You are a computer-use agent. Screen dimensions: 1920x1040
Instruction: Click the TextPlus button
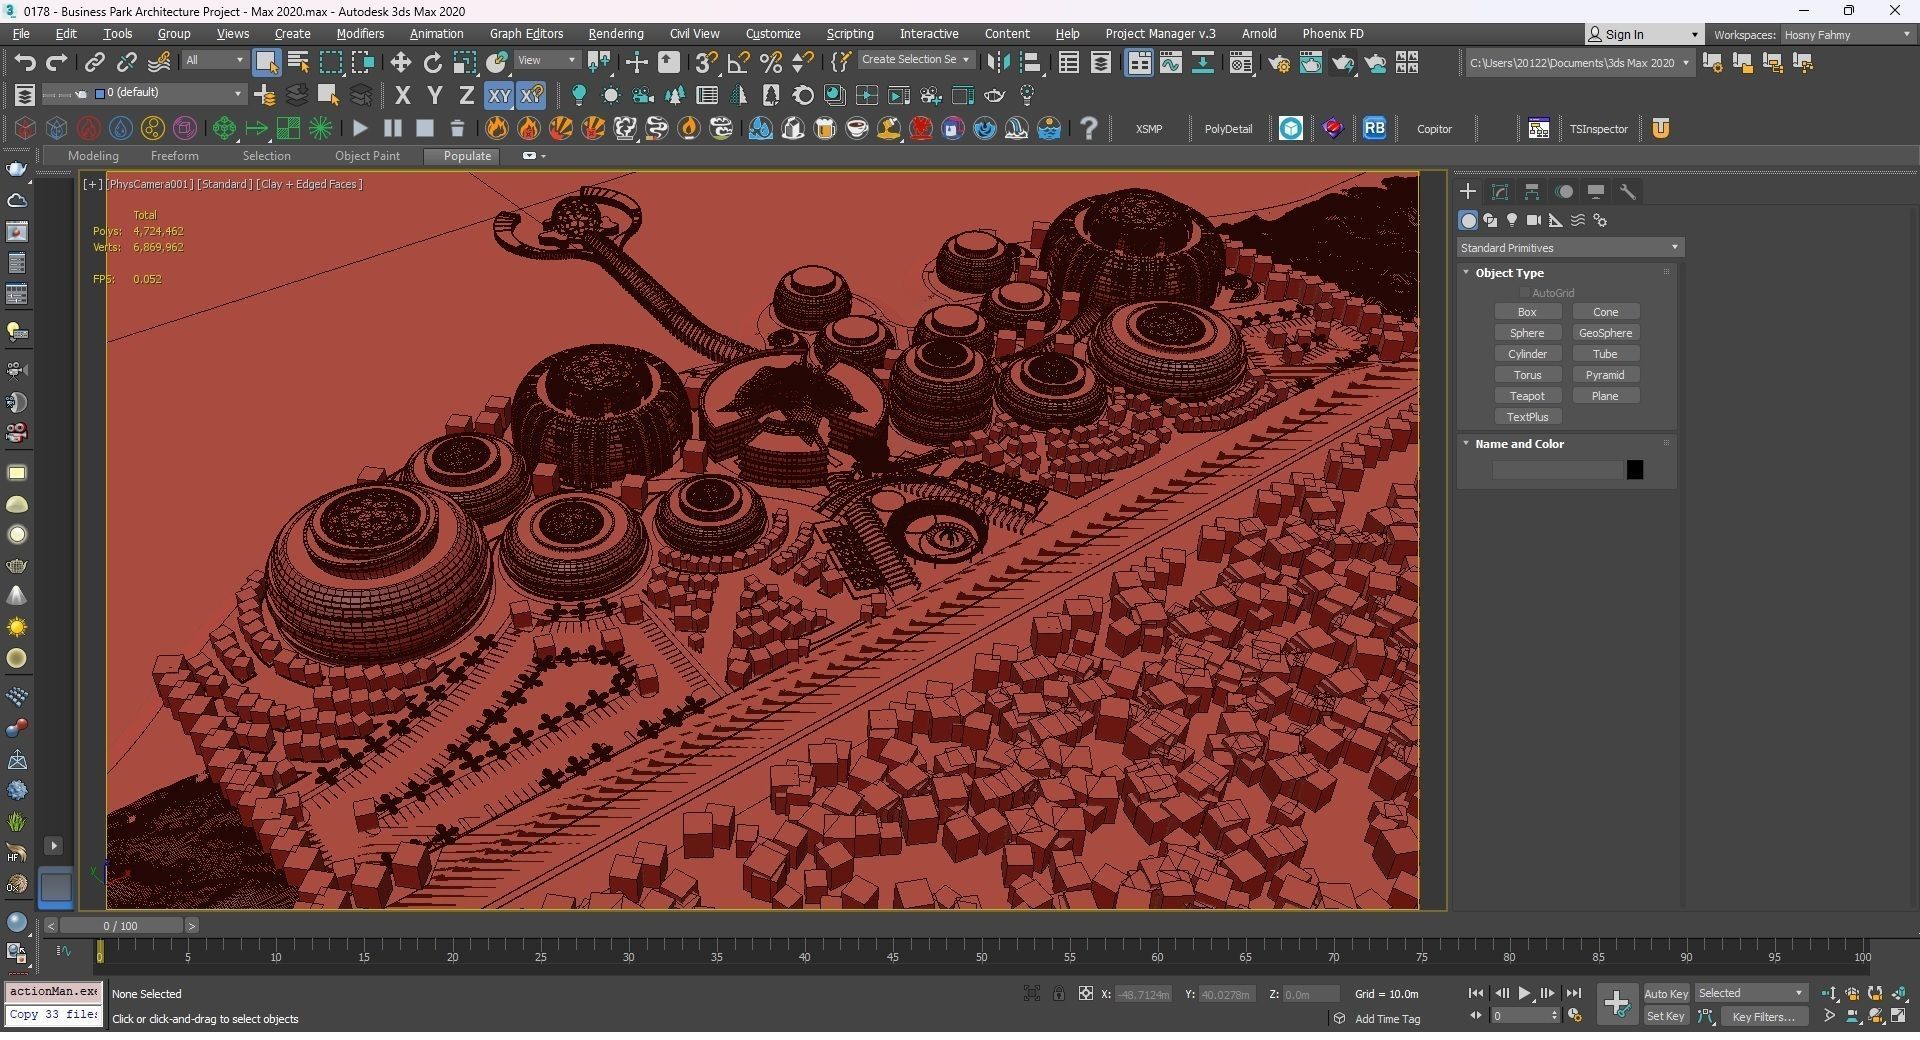pyautogui.click(x=1527, y=417)
